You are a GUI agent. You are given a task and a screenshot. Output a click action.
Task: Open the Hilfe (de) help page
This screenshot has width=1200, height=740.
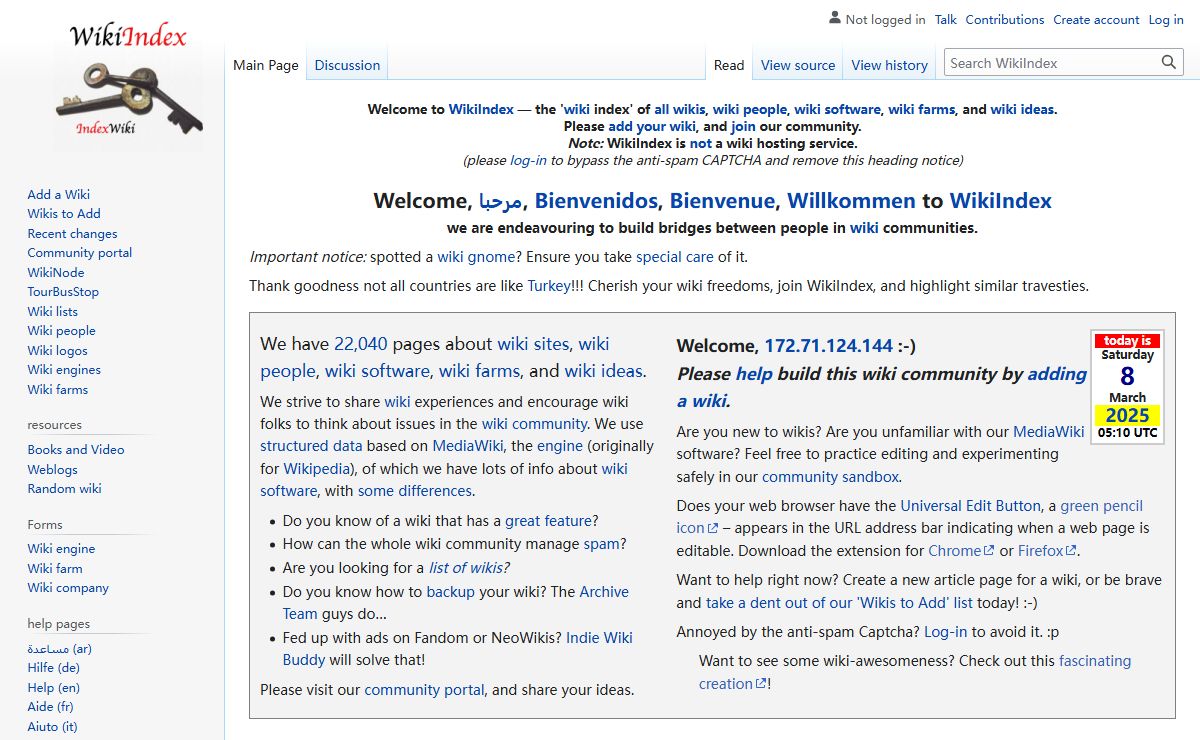[53, 667]
